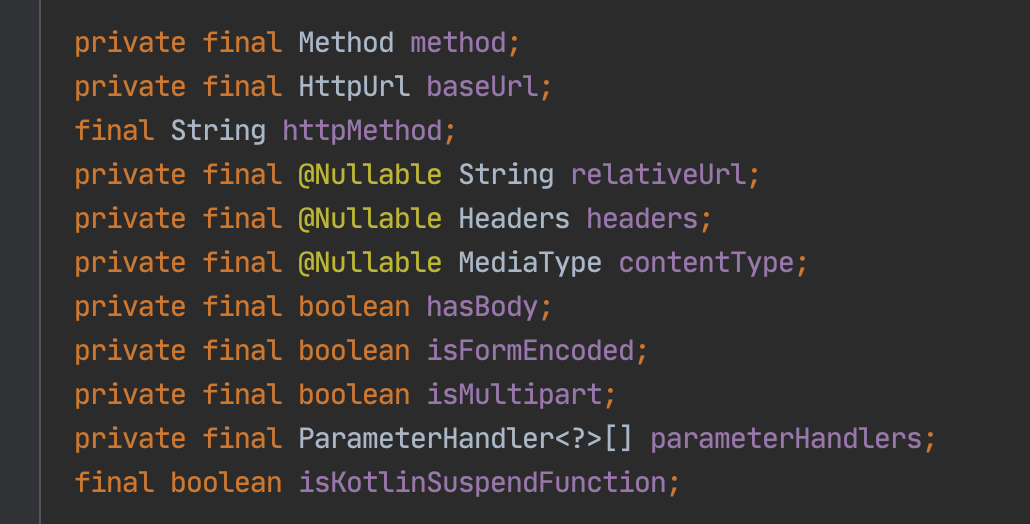Click the capitalized Method type name
The height and width of the screenshot is (524, 1030).
click(x=346, y=43)
